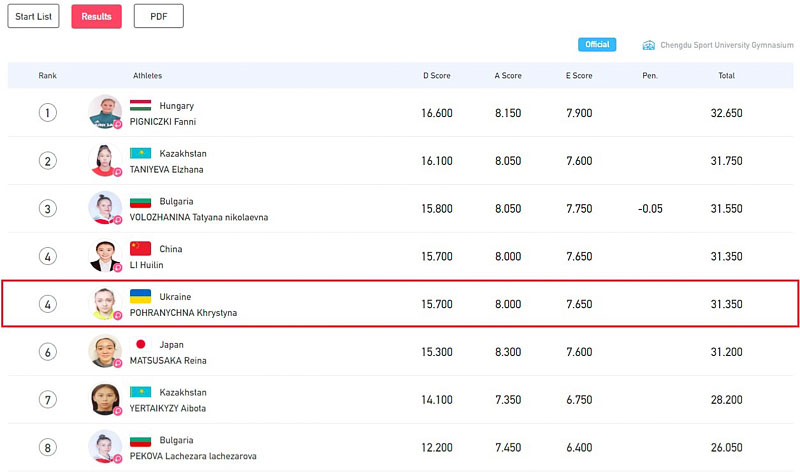Click the Japan flag icon
This screenshot has width=800, height=472.
pos(140,344)
